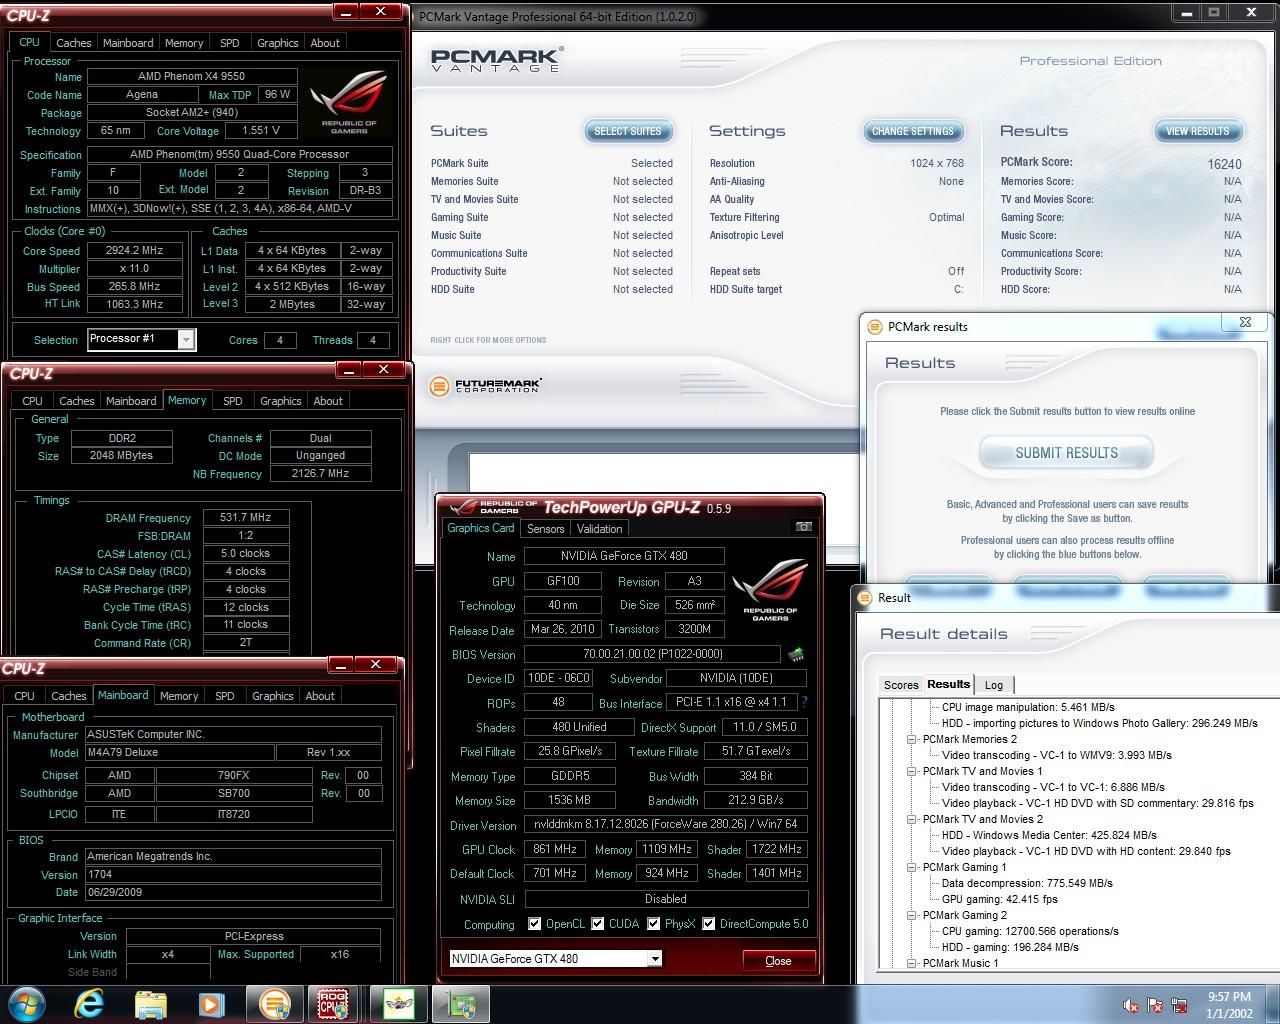Close the PCMark results dialog with X
Image resolution: width=1280 pixels, height=1024 pixels.
[x=1245, y=321]
